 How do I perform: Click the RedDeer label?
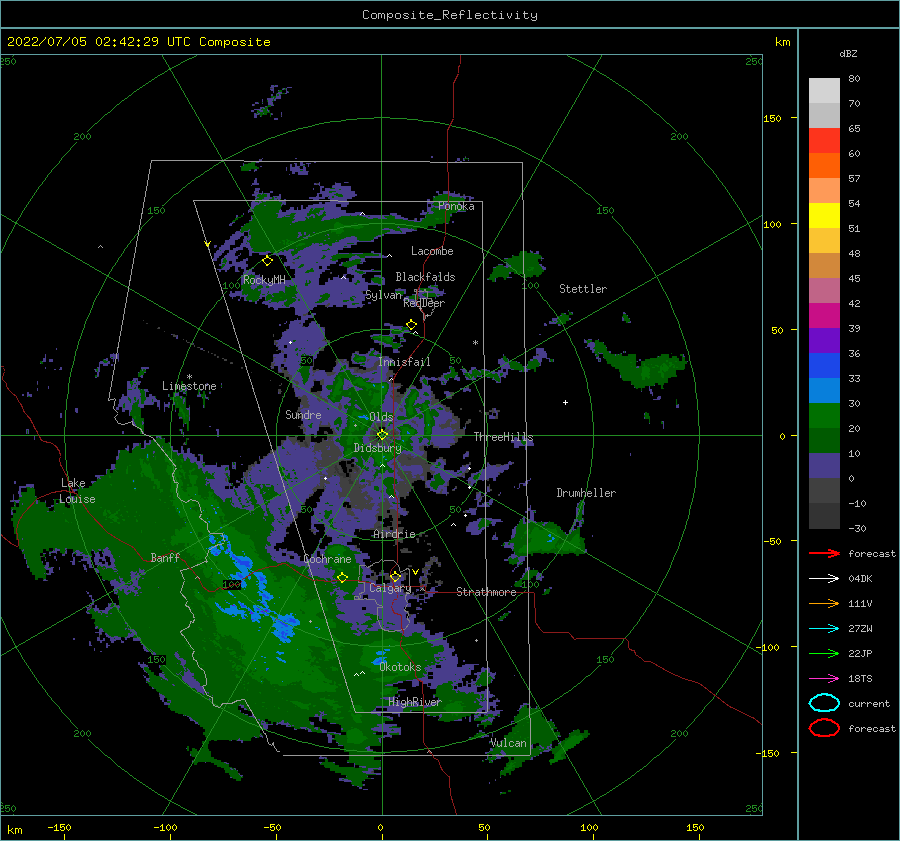(424, 303)
